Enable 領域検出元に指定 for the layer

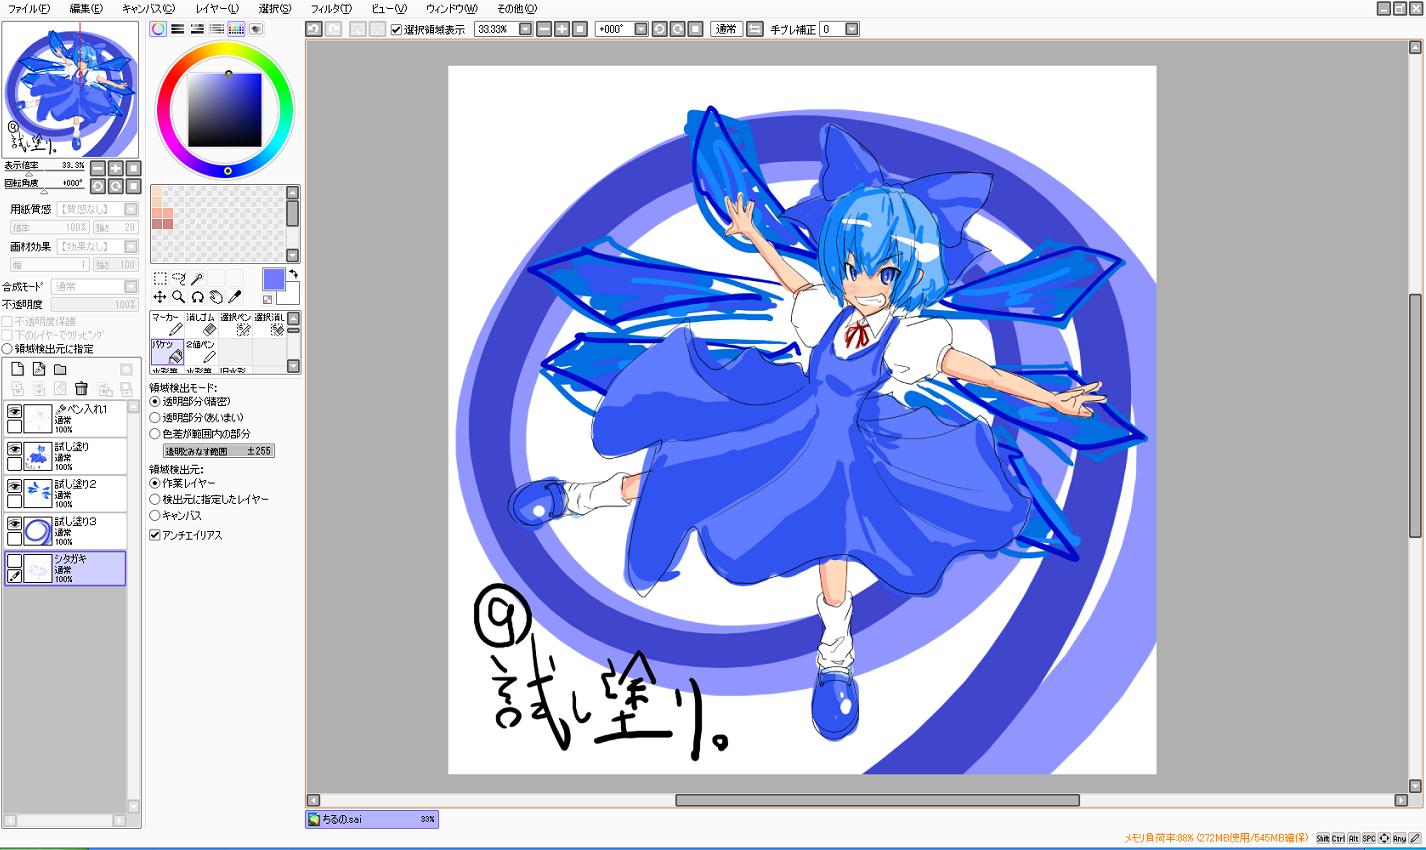[x=7, y=349]
